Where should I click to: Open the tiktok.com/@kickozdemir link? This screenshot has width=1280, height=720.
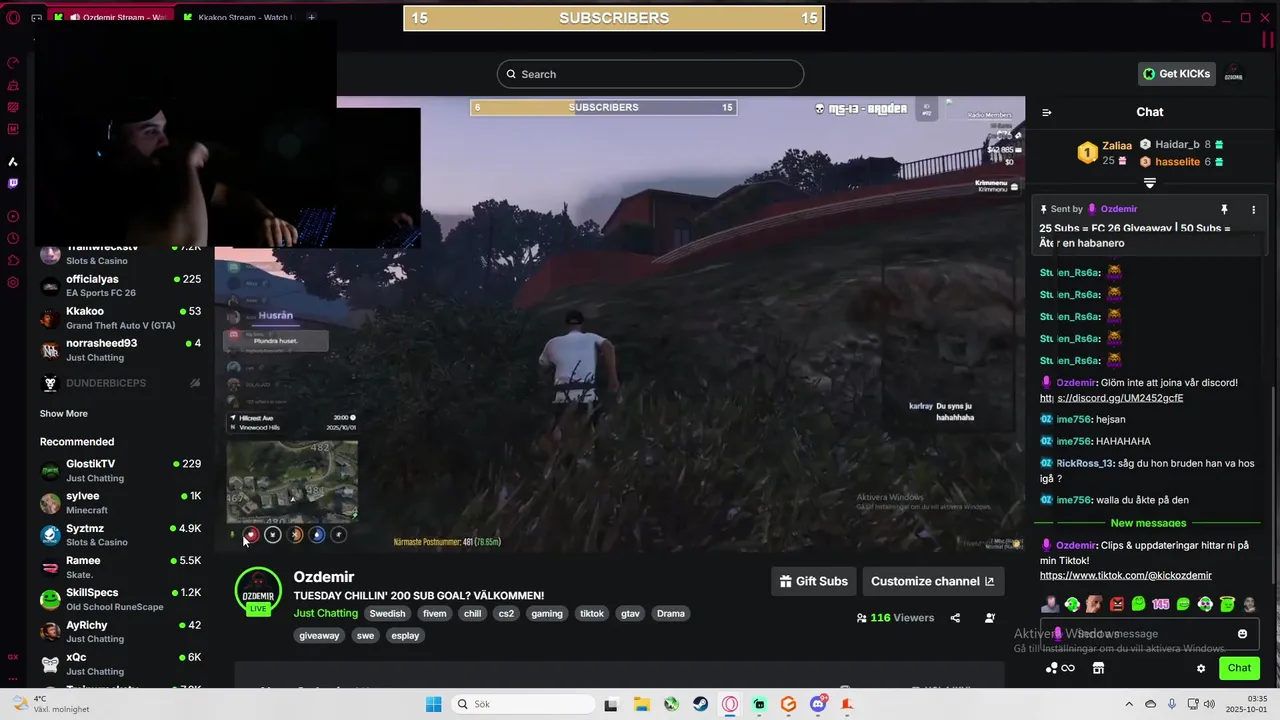(x=1126, y=576)
